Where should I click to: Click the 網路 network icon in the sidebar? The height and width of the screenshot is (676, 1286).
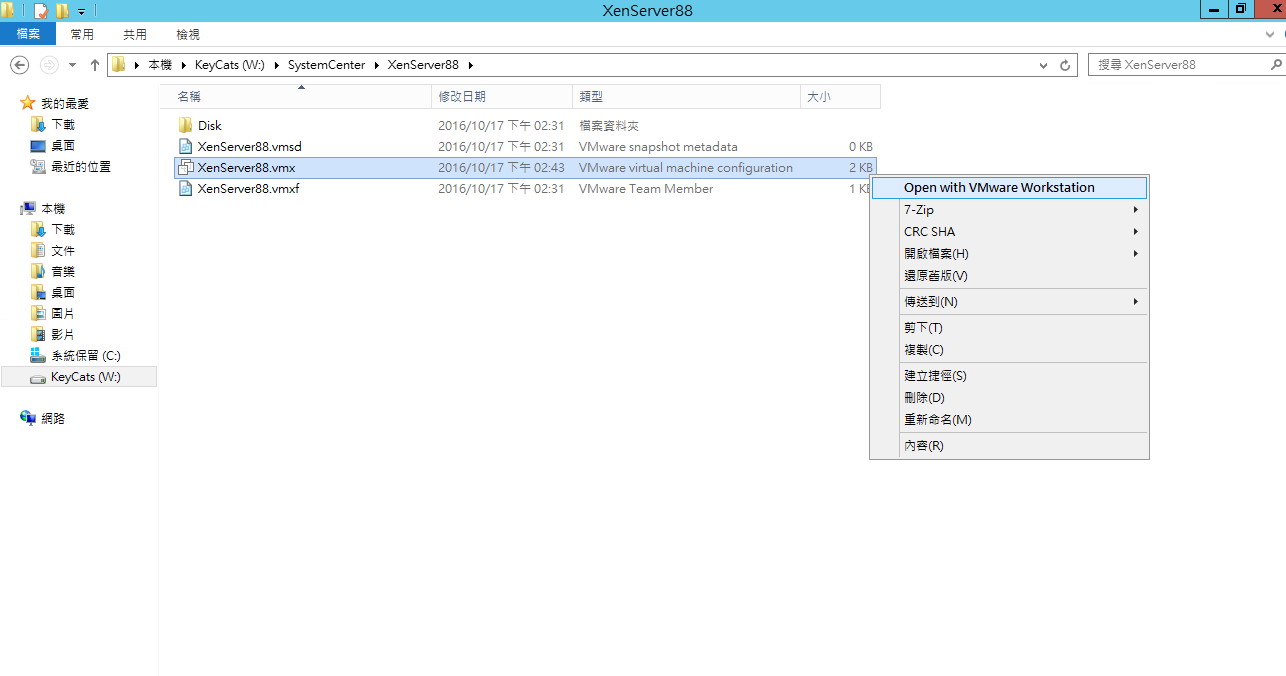coord(28,418)
